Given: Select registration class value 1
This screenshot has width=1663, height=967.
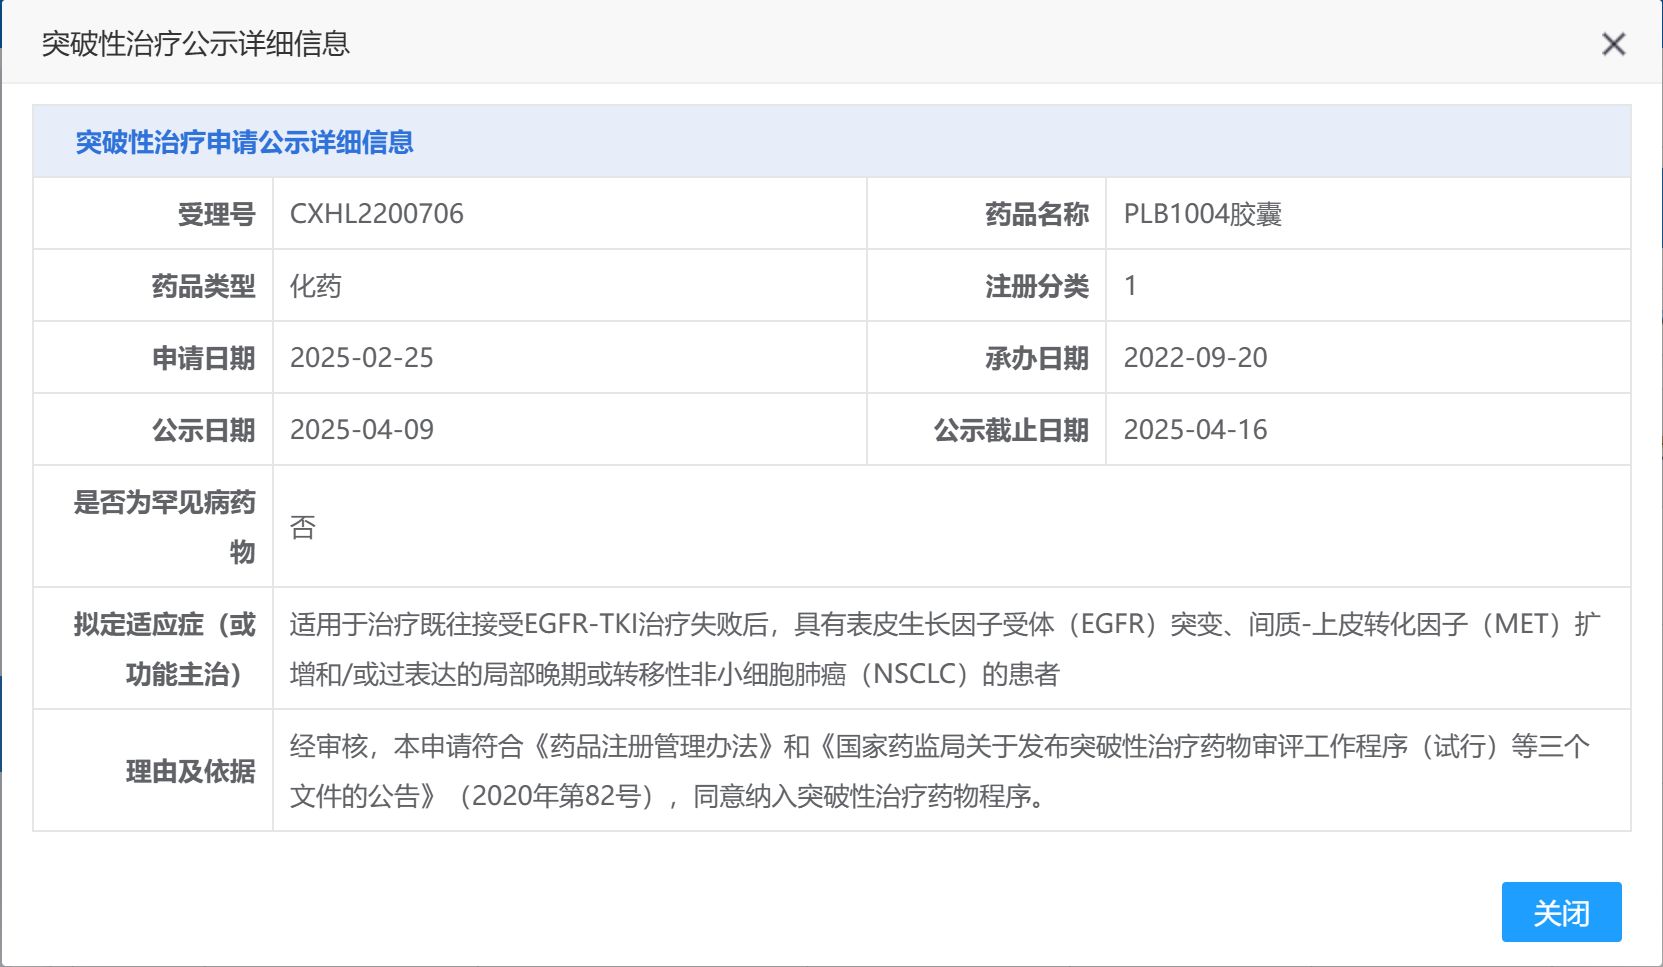Looking at the screenshot, I should pos(1130,286).
